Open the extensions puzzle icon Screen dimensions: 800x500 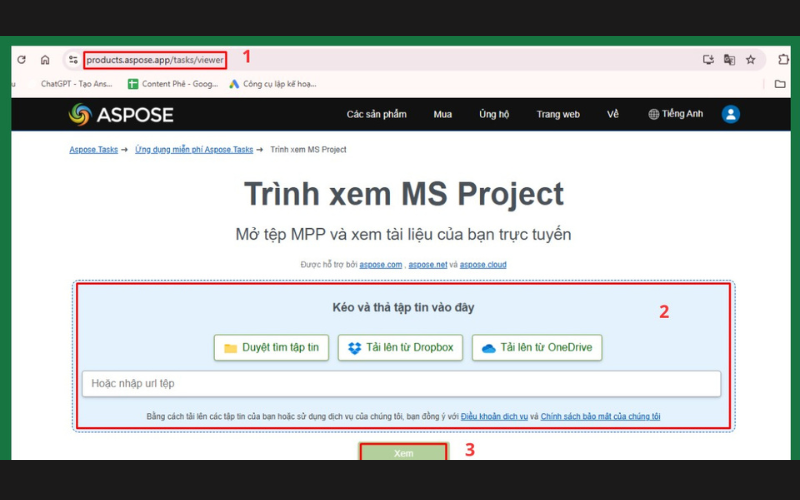(x=783, y=60)
